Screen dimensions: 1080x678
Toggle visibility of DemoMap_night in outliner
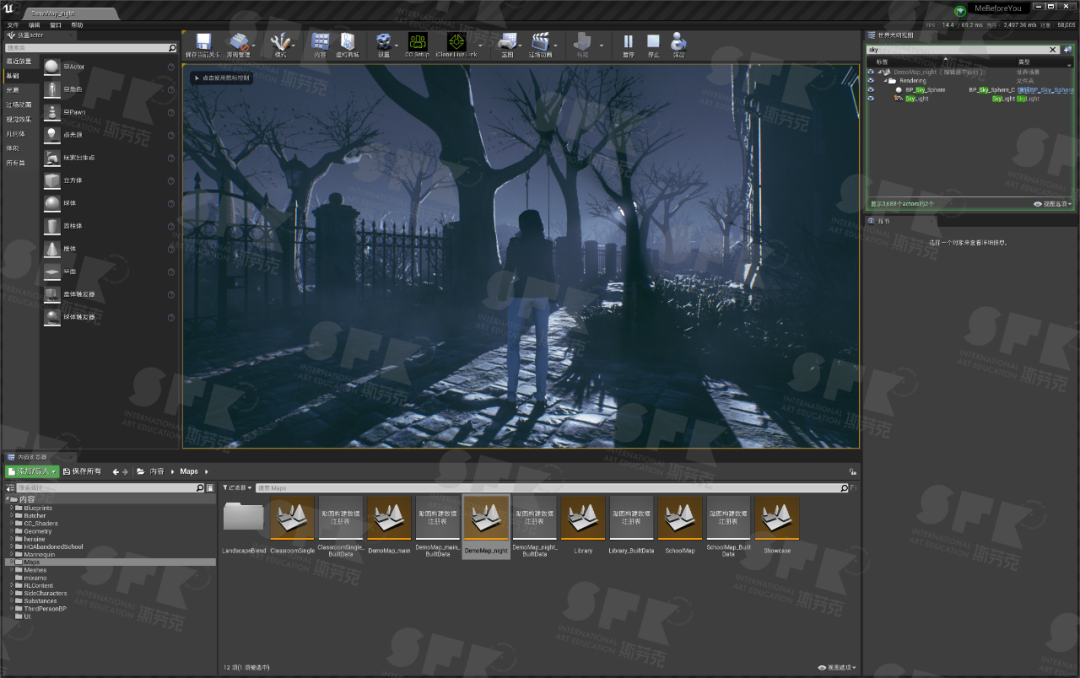[871, 72]
